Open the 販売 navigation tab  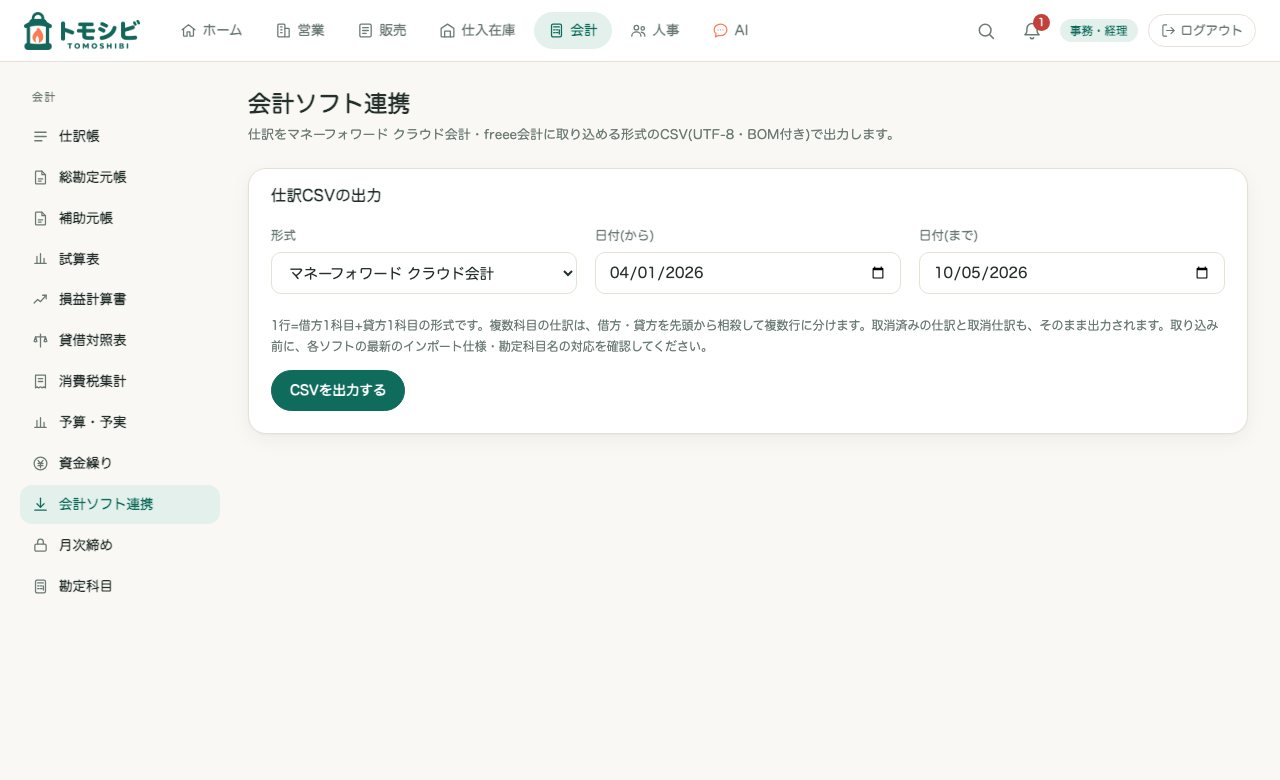coord(382,31)
